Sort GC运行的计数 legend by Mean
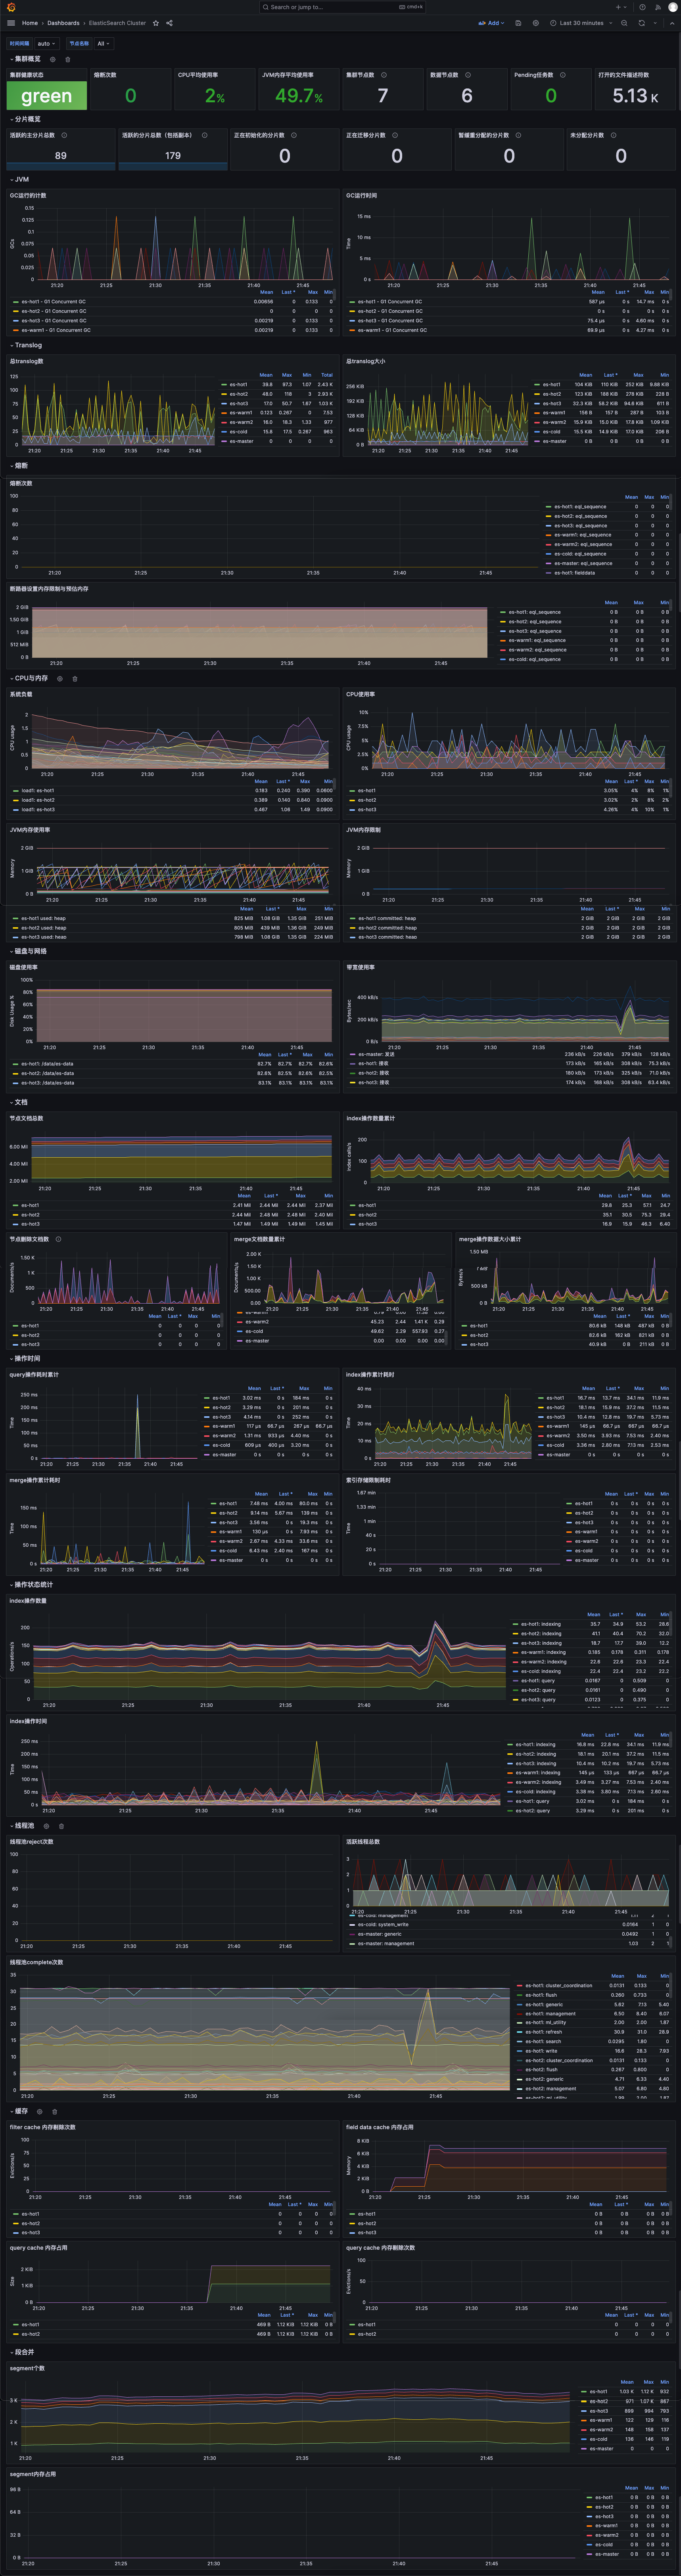The height and width of the screenshot is (2576, 681). pyautogui.click(x=266, y=292)
